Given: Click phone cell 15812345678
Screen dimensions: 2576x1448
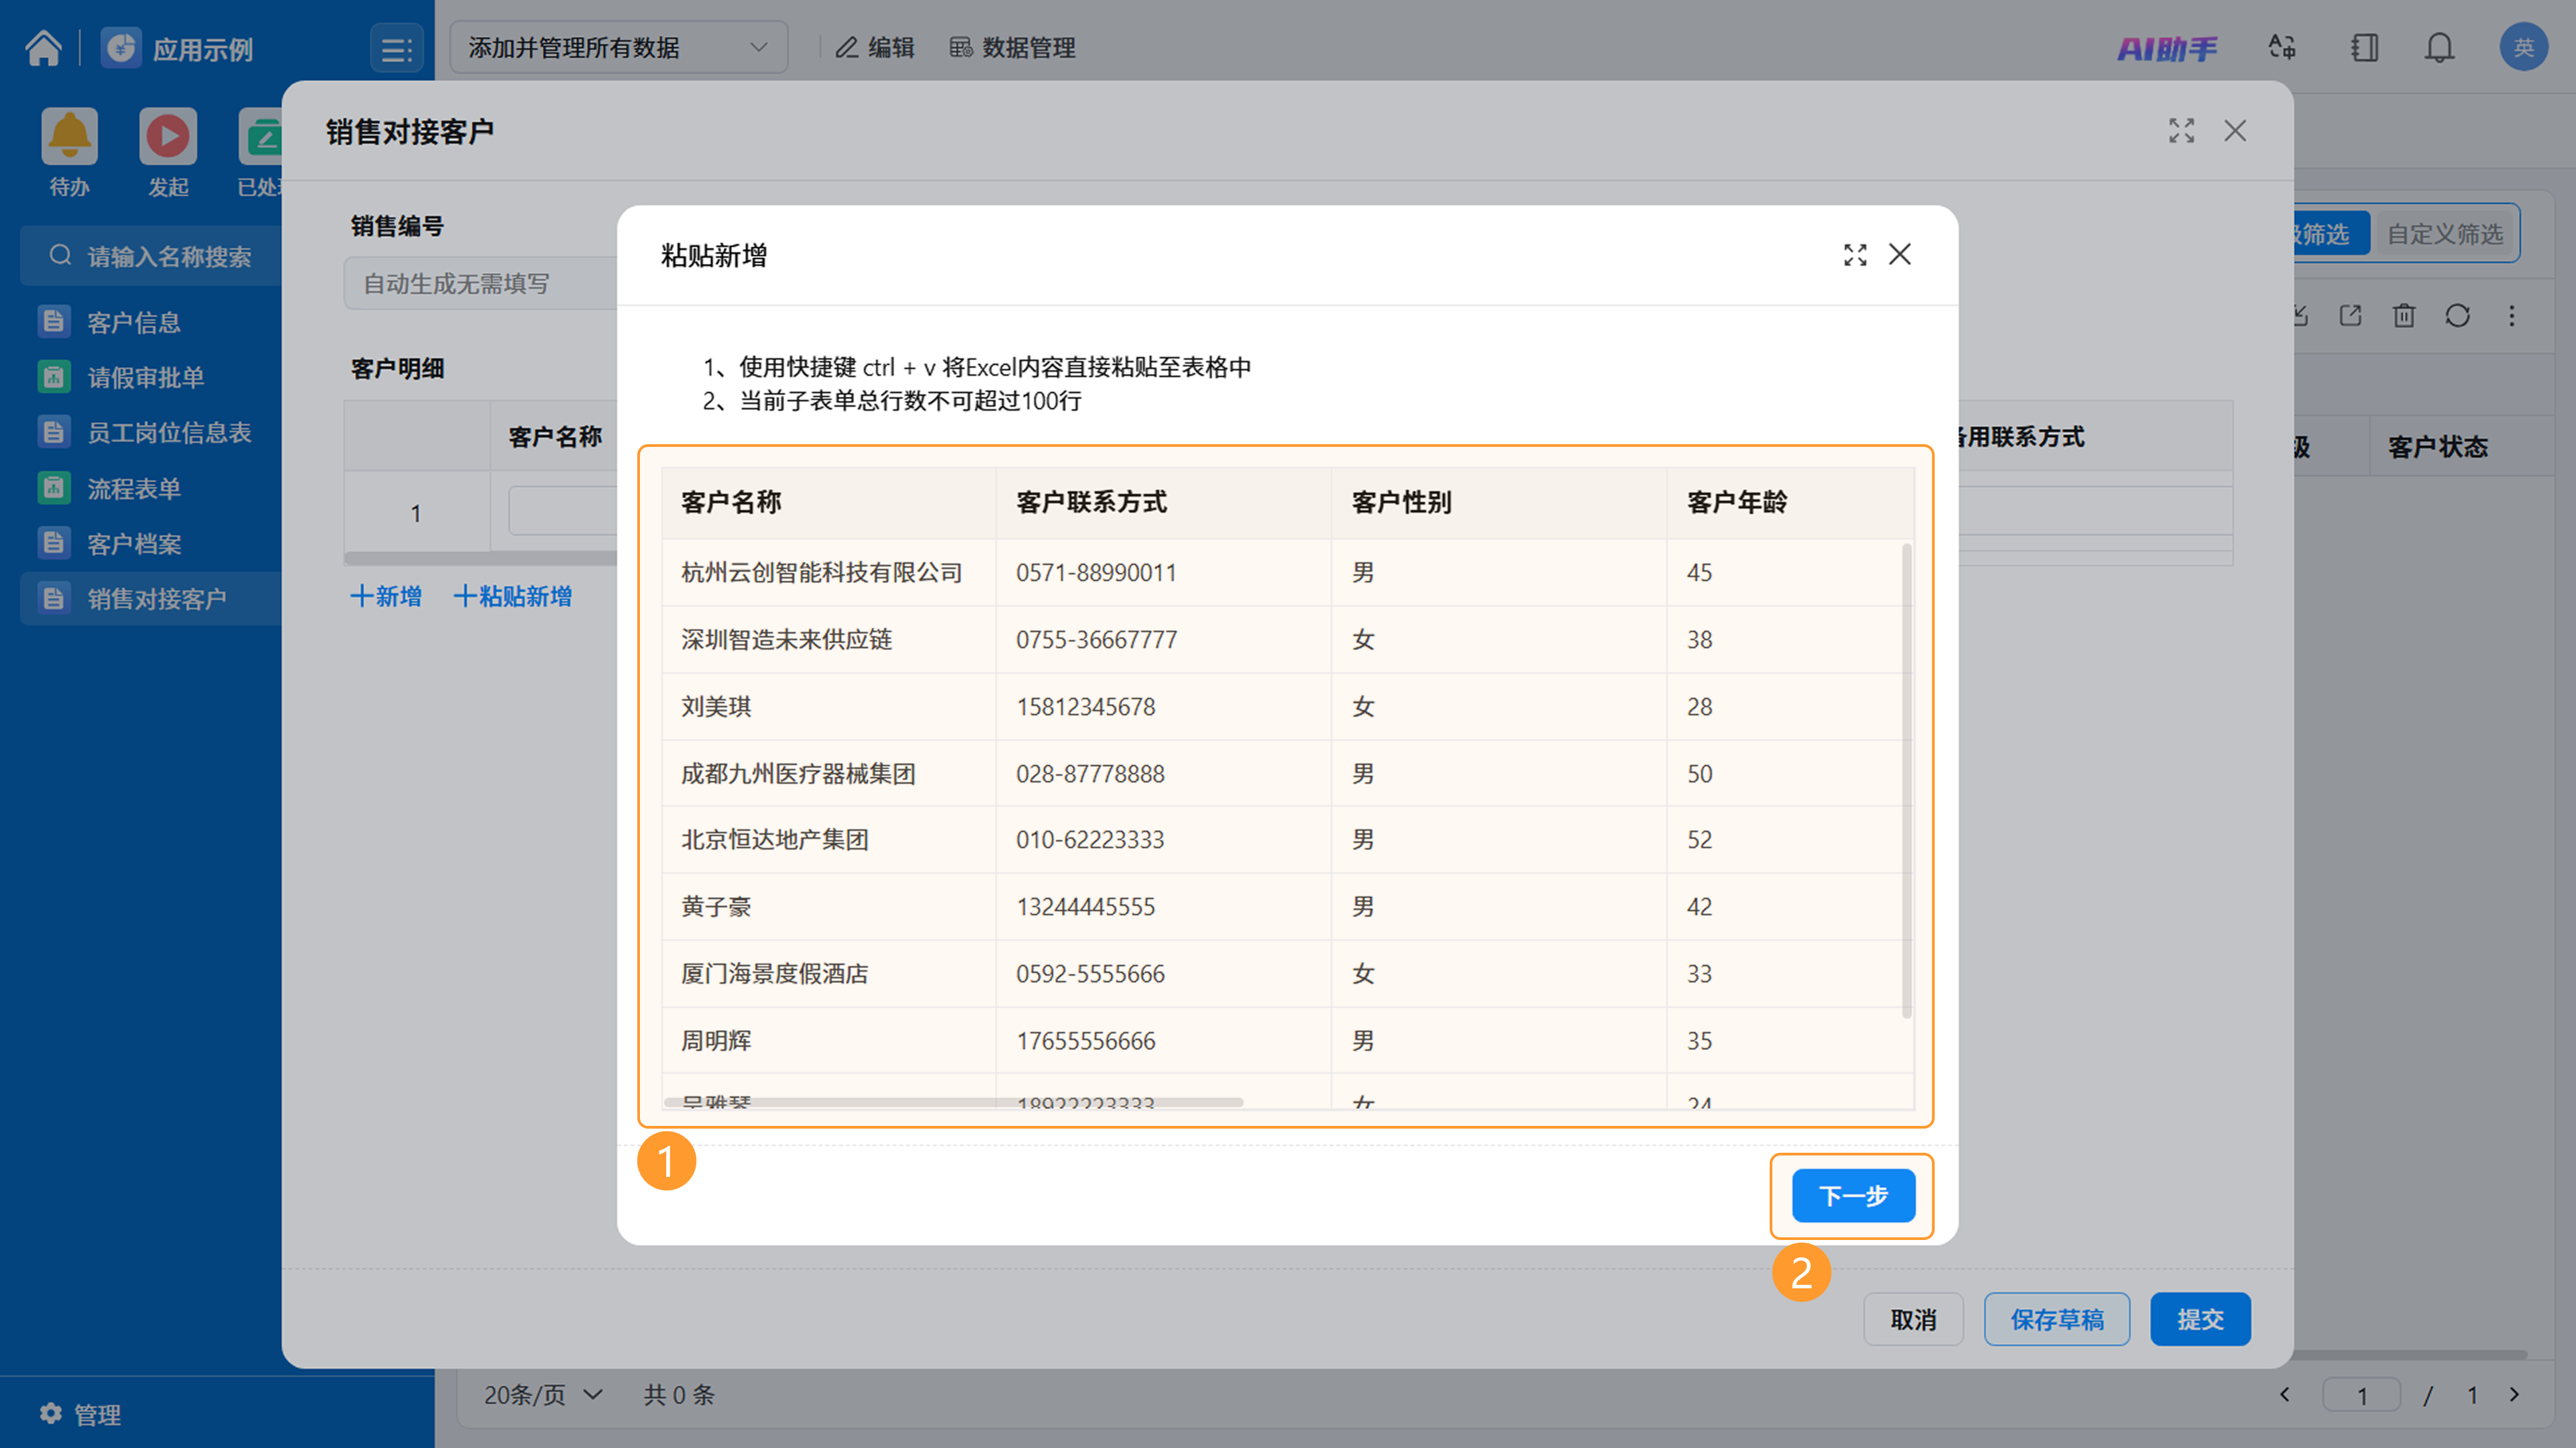Looking at the screenshot, I should (1163, 706).
